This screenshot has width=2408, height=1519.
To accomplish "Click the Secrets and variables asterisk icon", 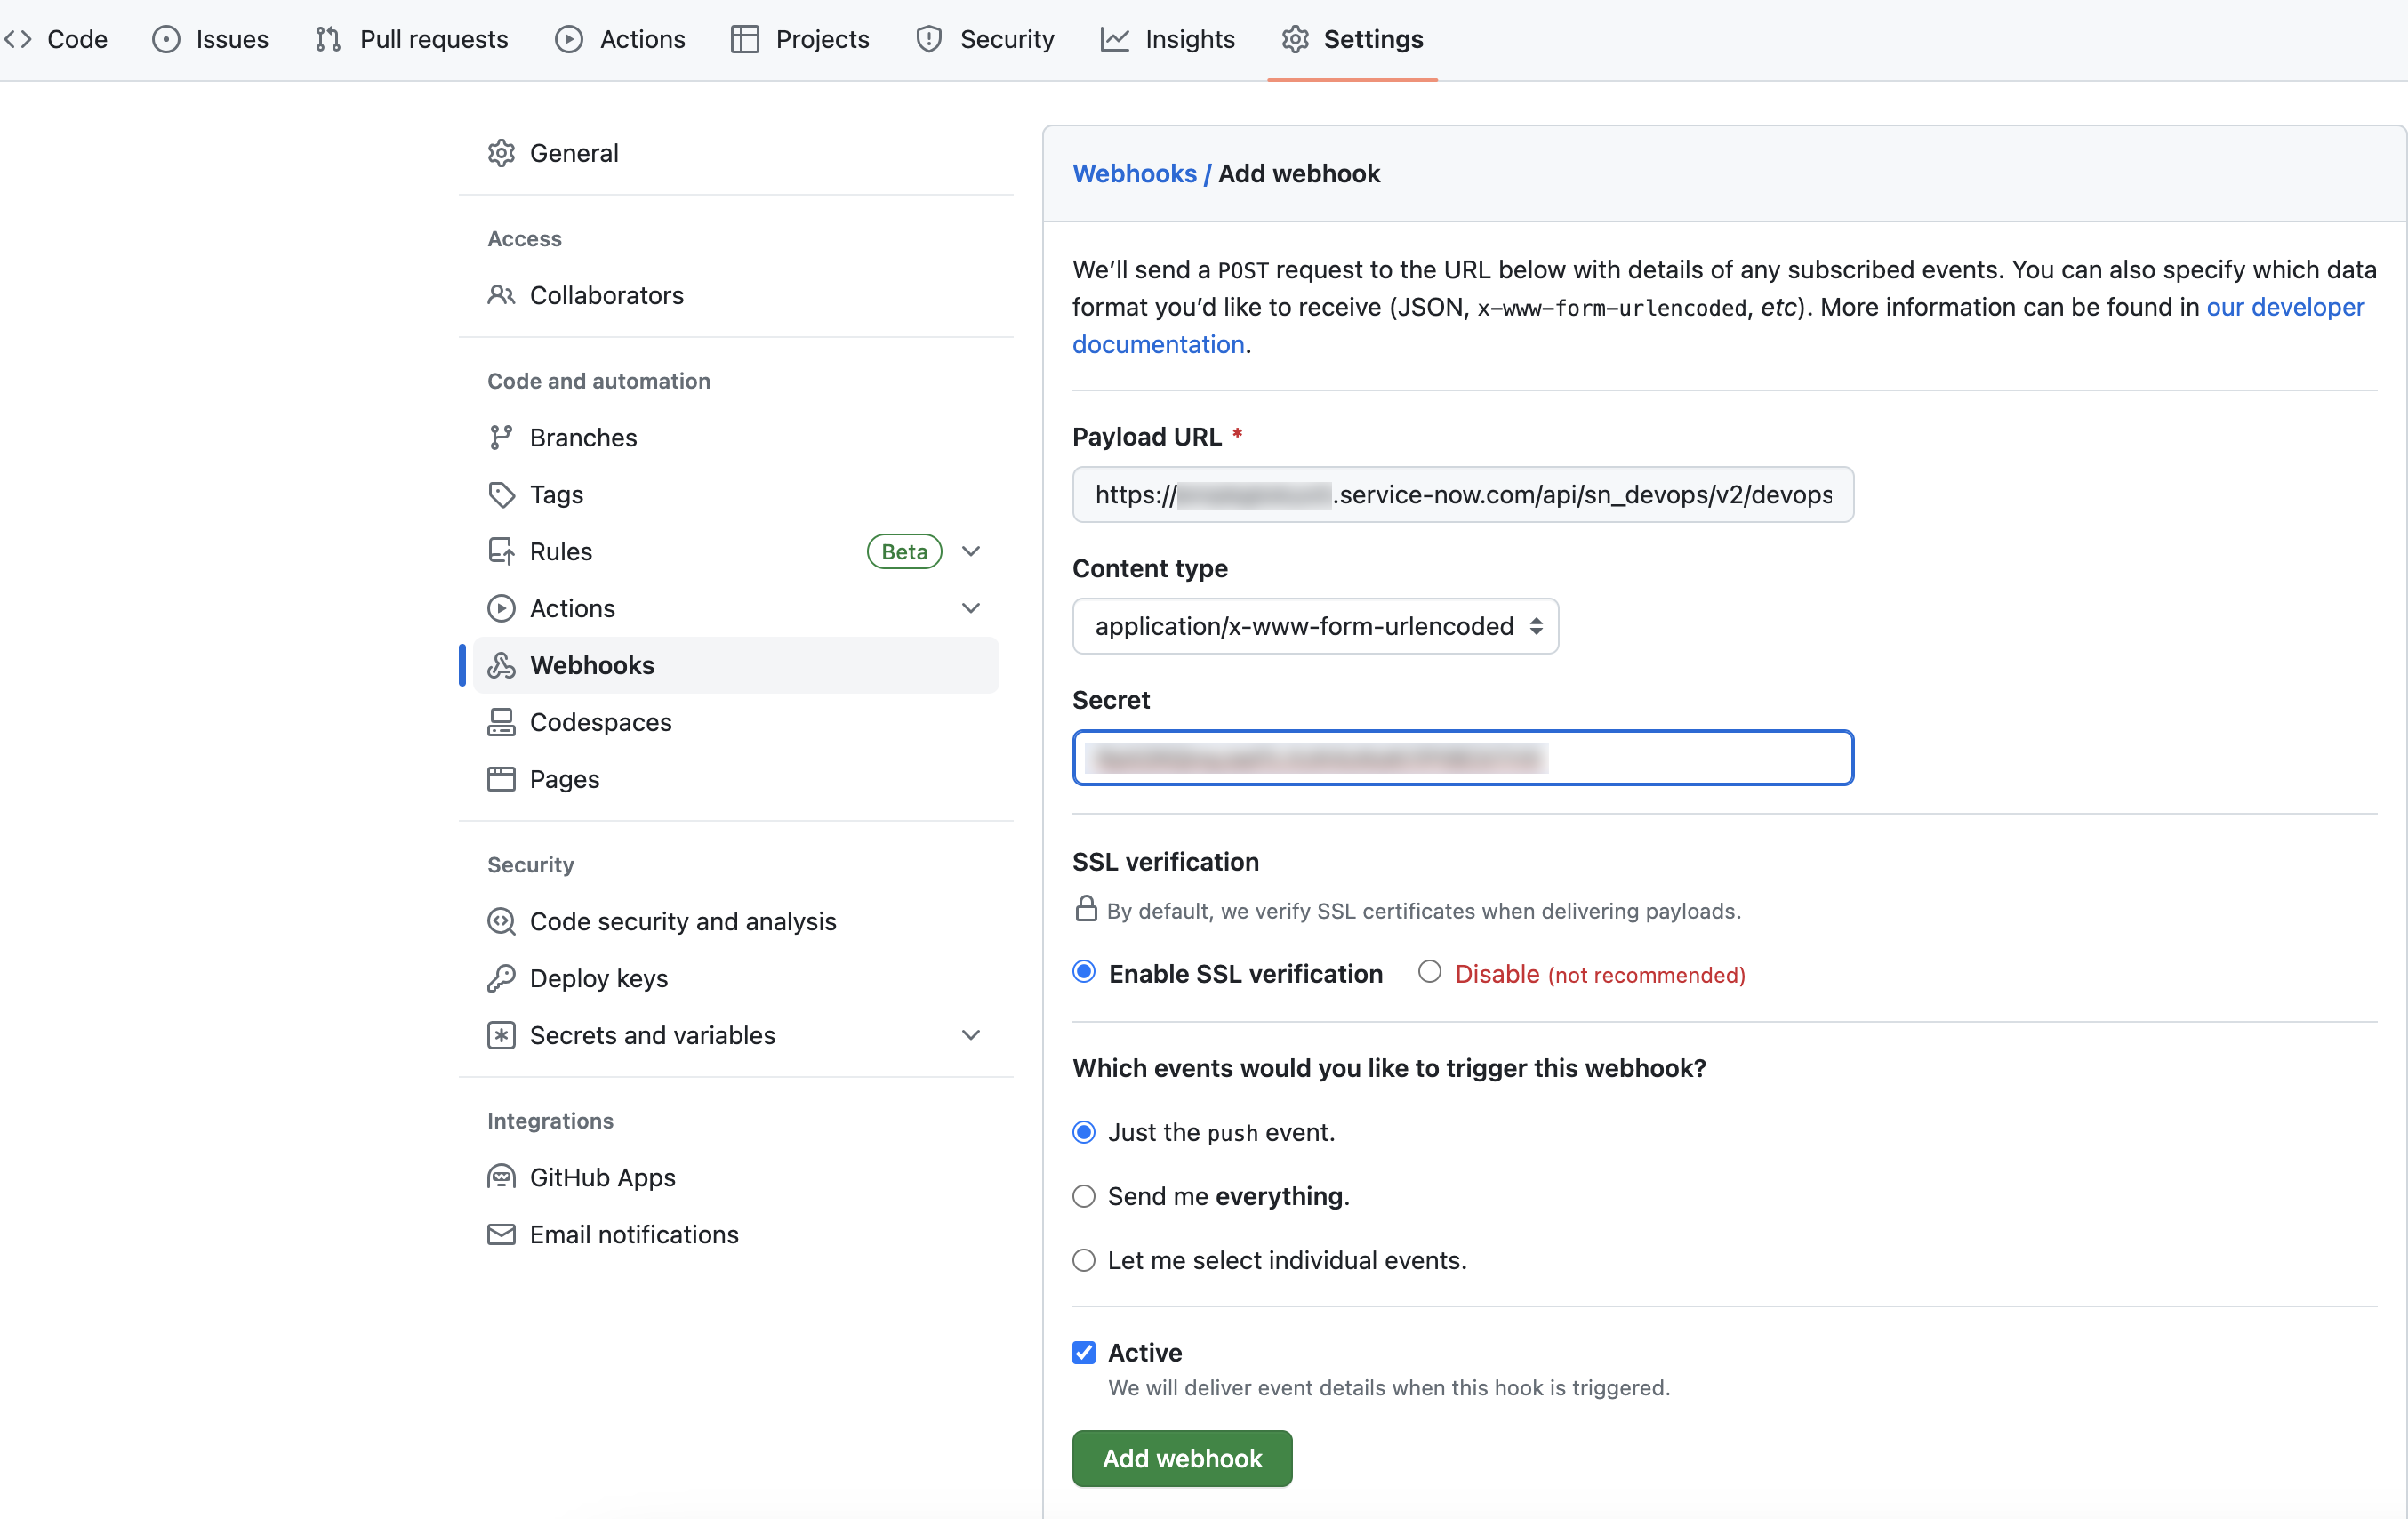I will (501, 1035).
